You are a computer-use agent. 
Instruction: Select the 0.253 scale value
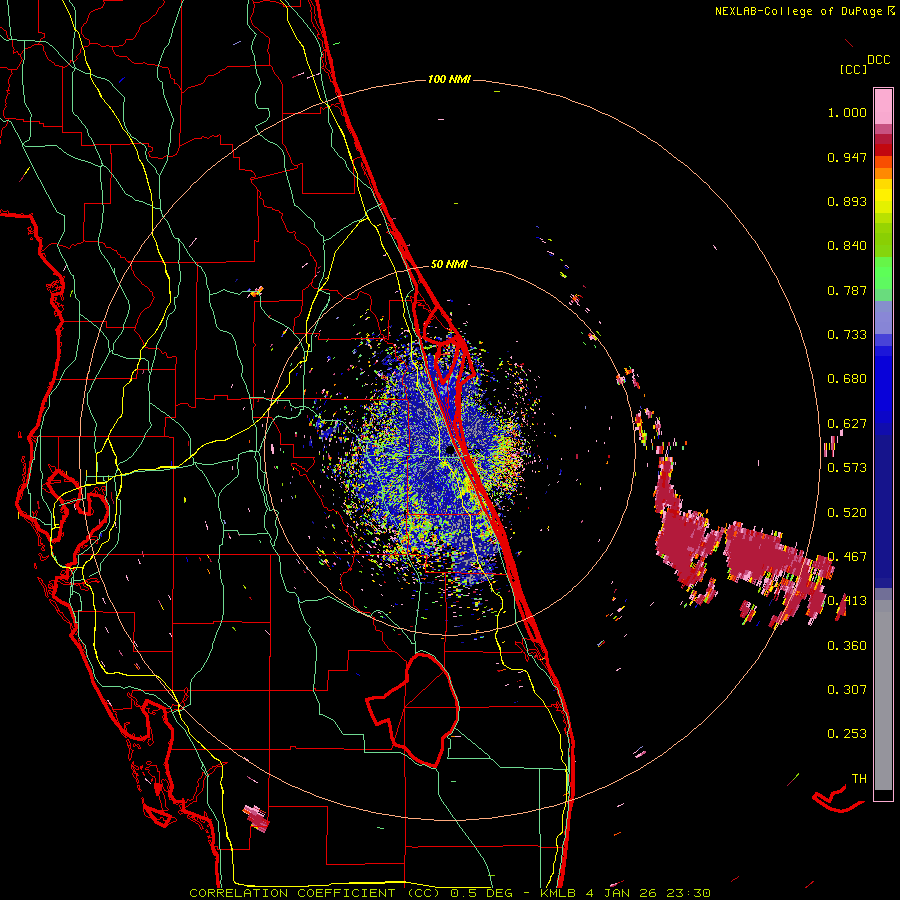click(847, 734)
